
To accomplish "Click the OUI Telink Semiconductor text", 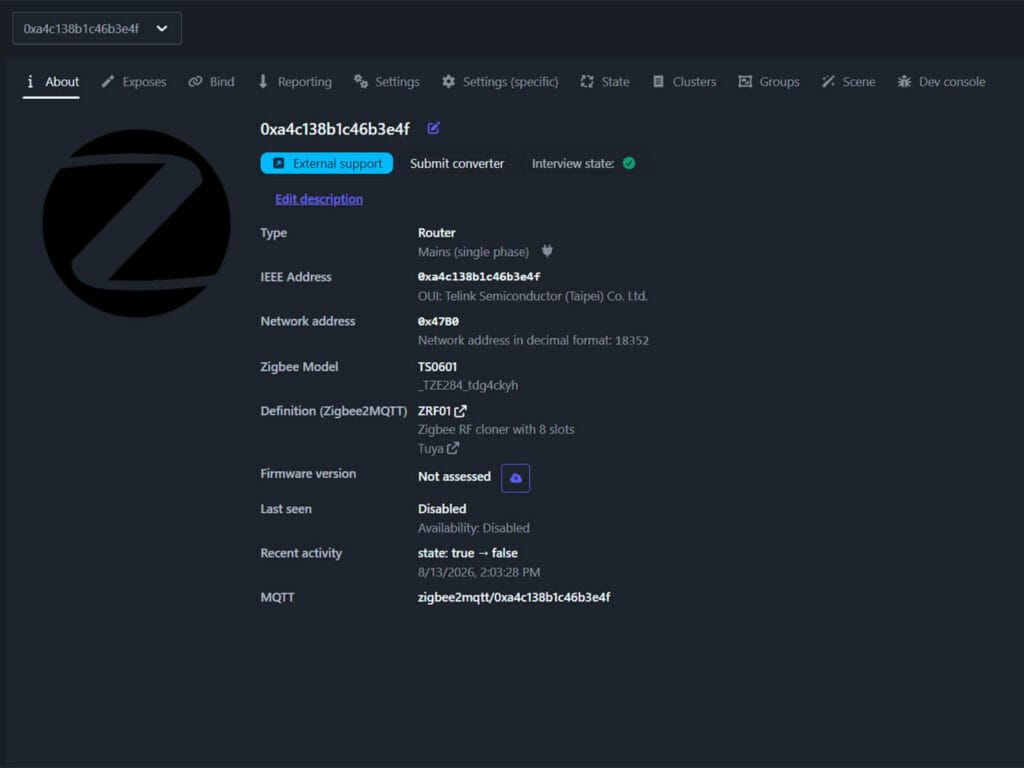I will [533, 296].
